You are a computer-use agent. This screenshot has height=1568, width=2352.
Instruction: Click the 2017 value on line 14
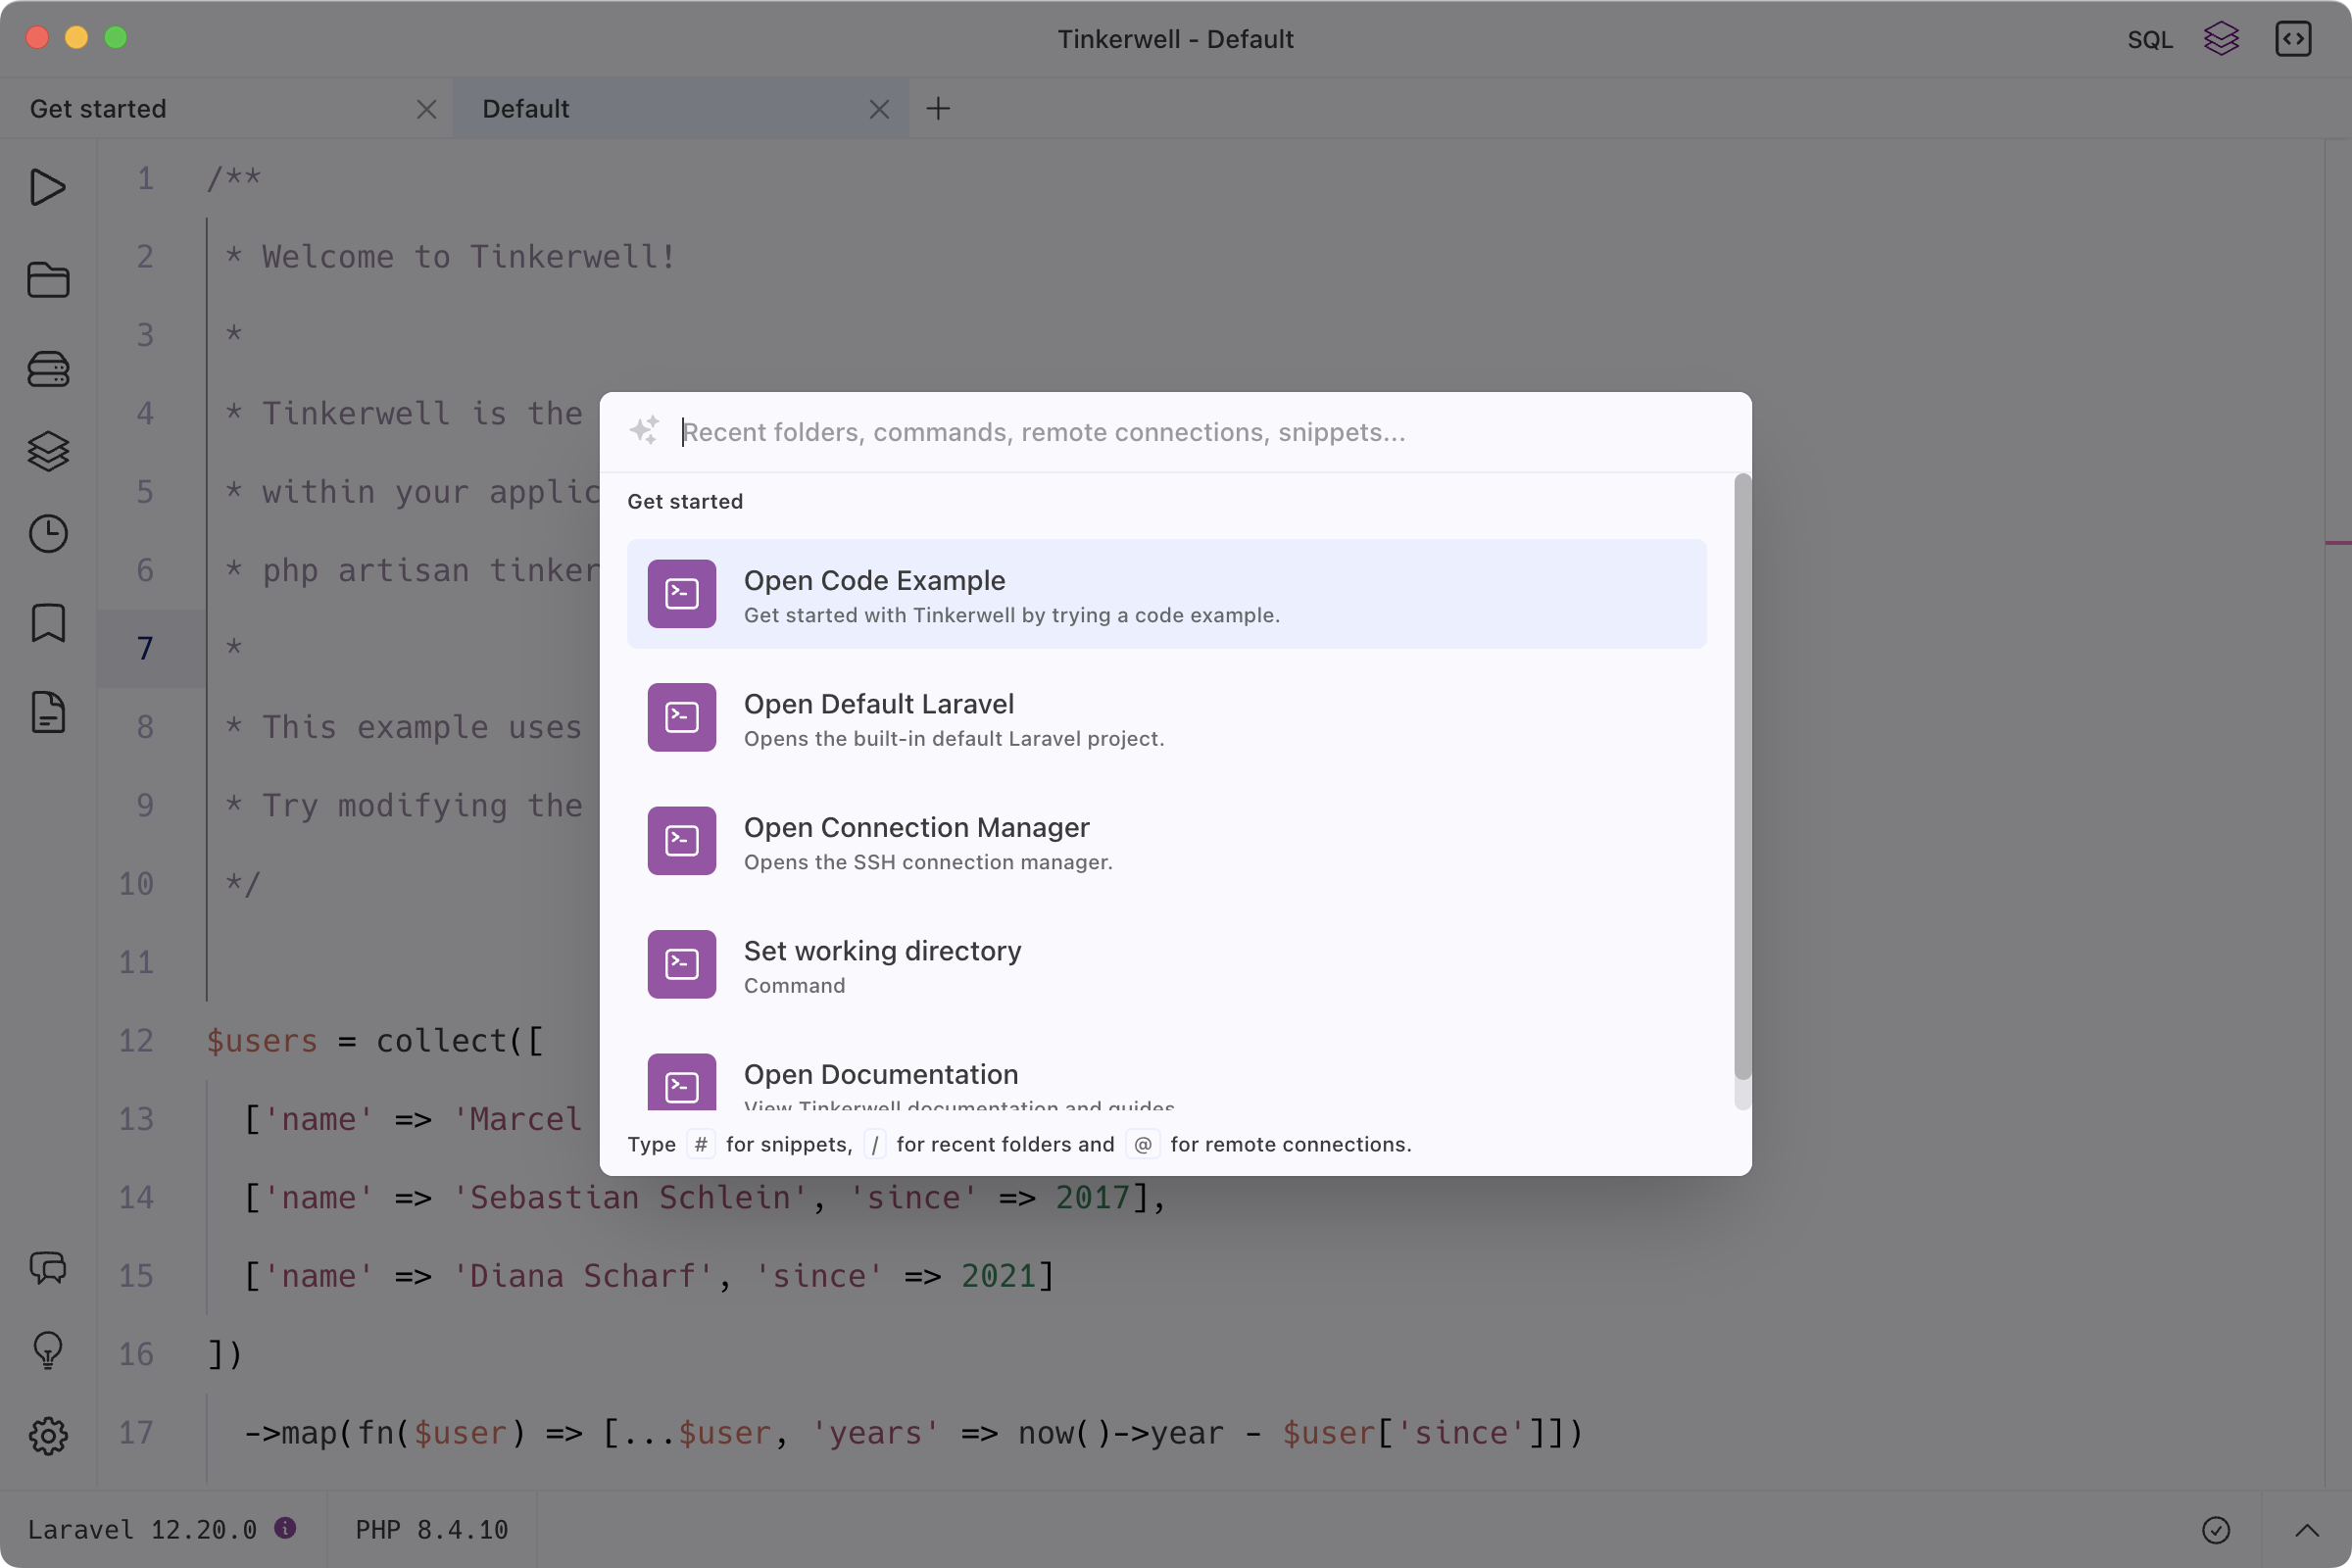1093,1197
